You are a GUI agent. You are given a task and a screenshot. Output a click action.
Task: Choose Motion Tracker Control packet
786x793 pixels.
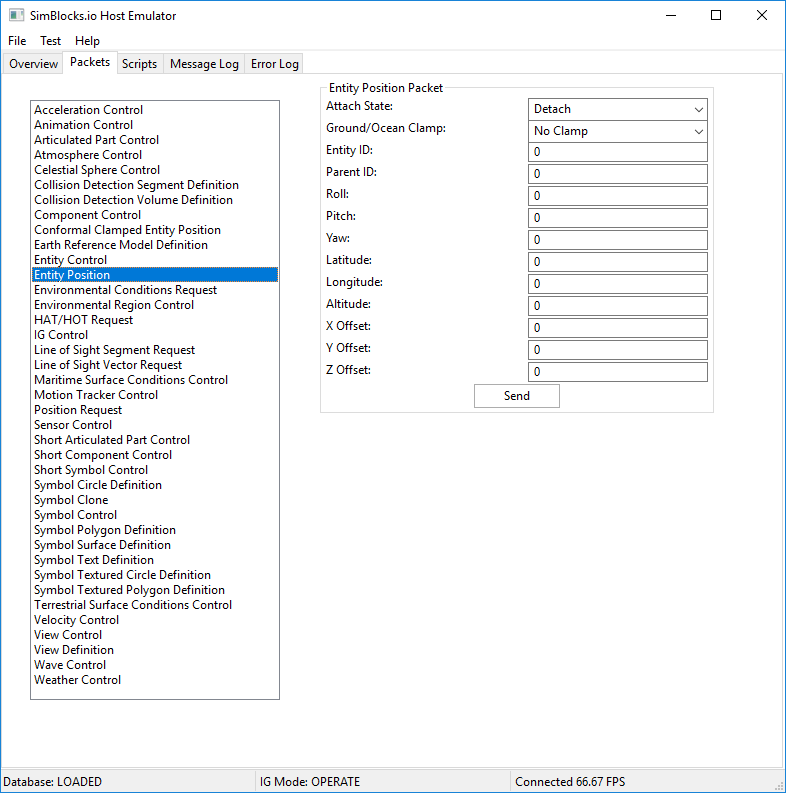click(x=155, y=395)
